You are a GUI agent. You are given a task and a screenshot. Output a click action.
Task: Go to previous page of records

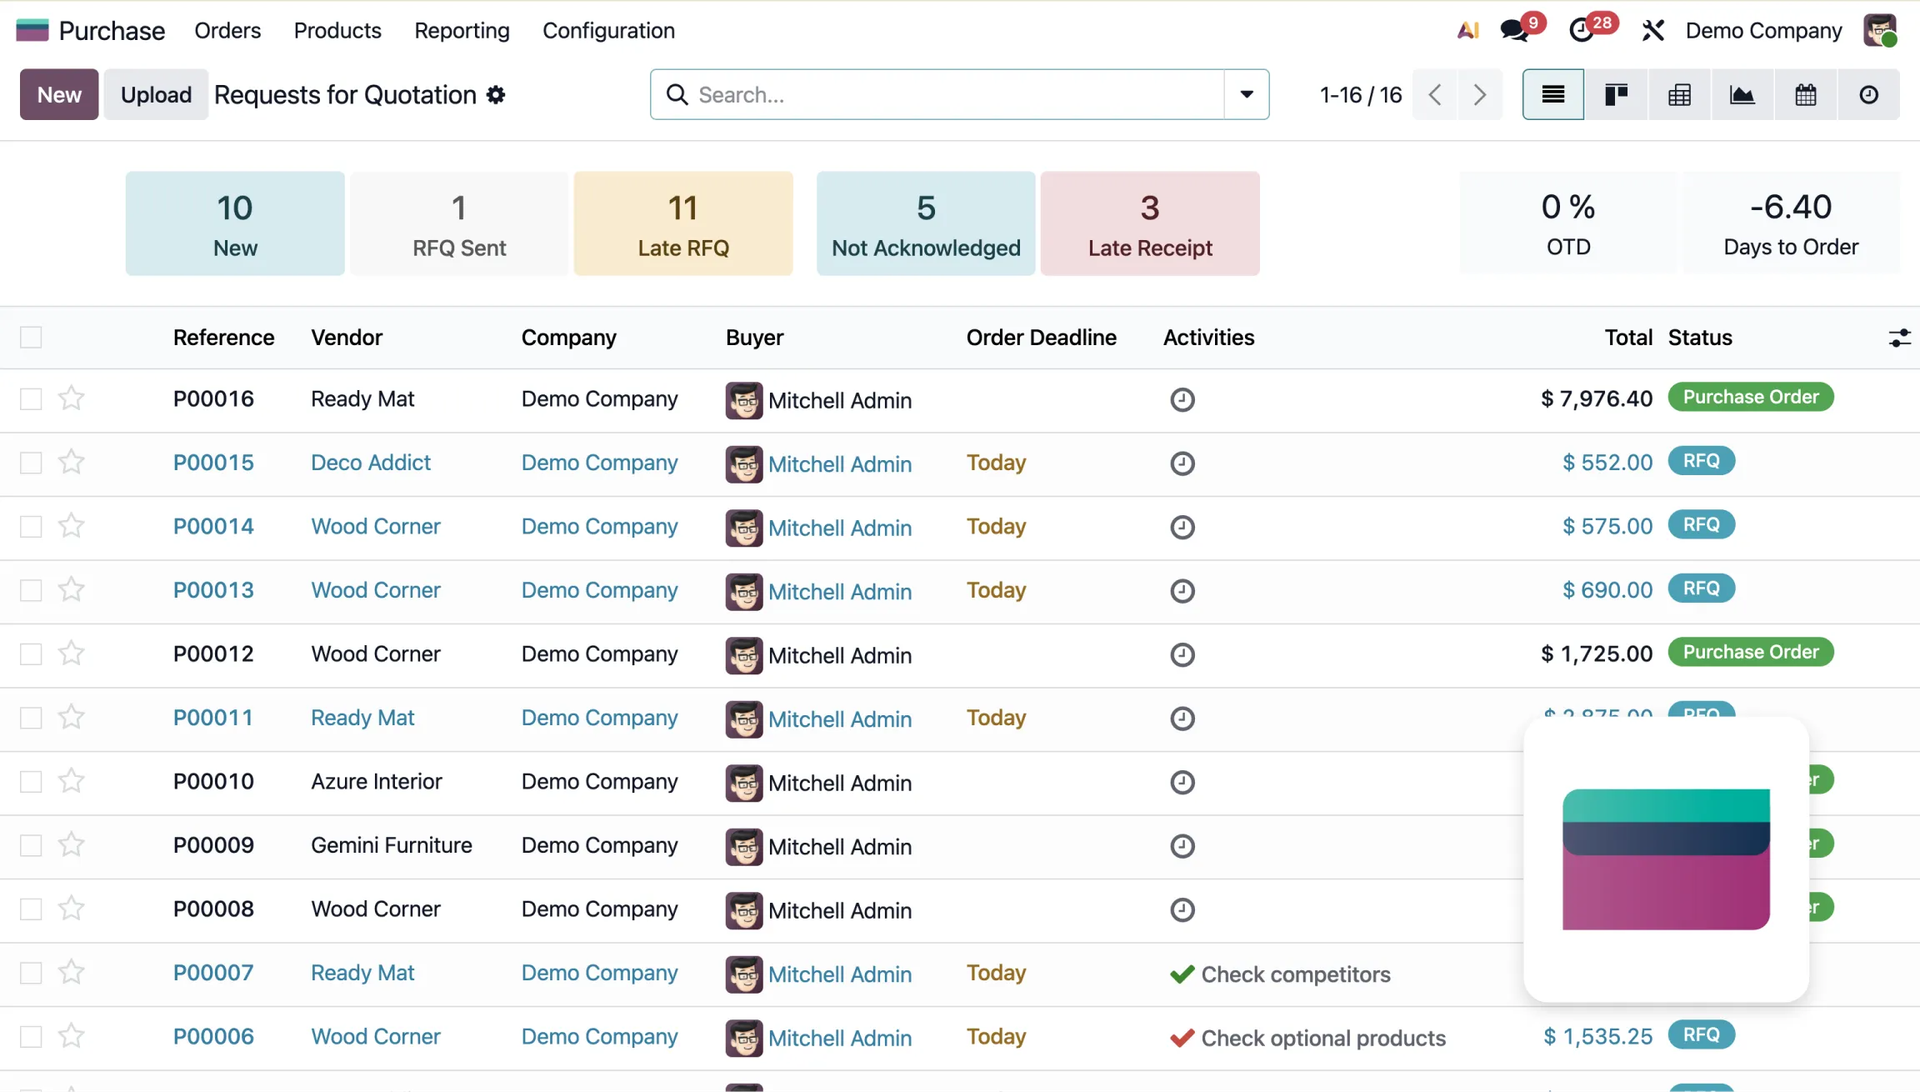tap(1435, 95)
